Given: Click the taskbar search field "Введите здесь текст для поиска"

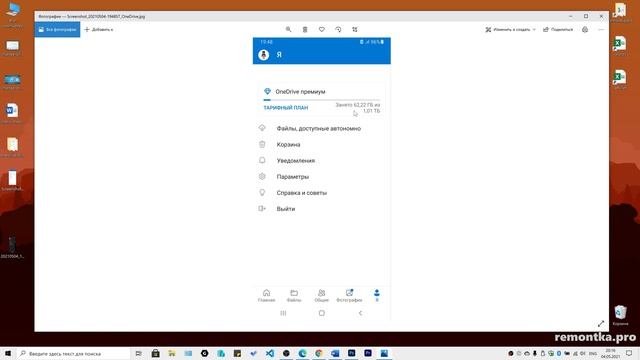Looking at the screenshot, I should point(73,353).
